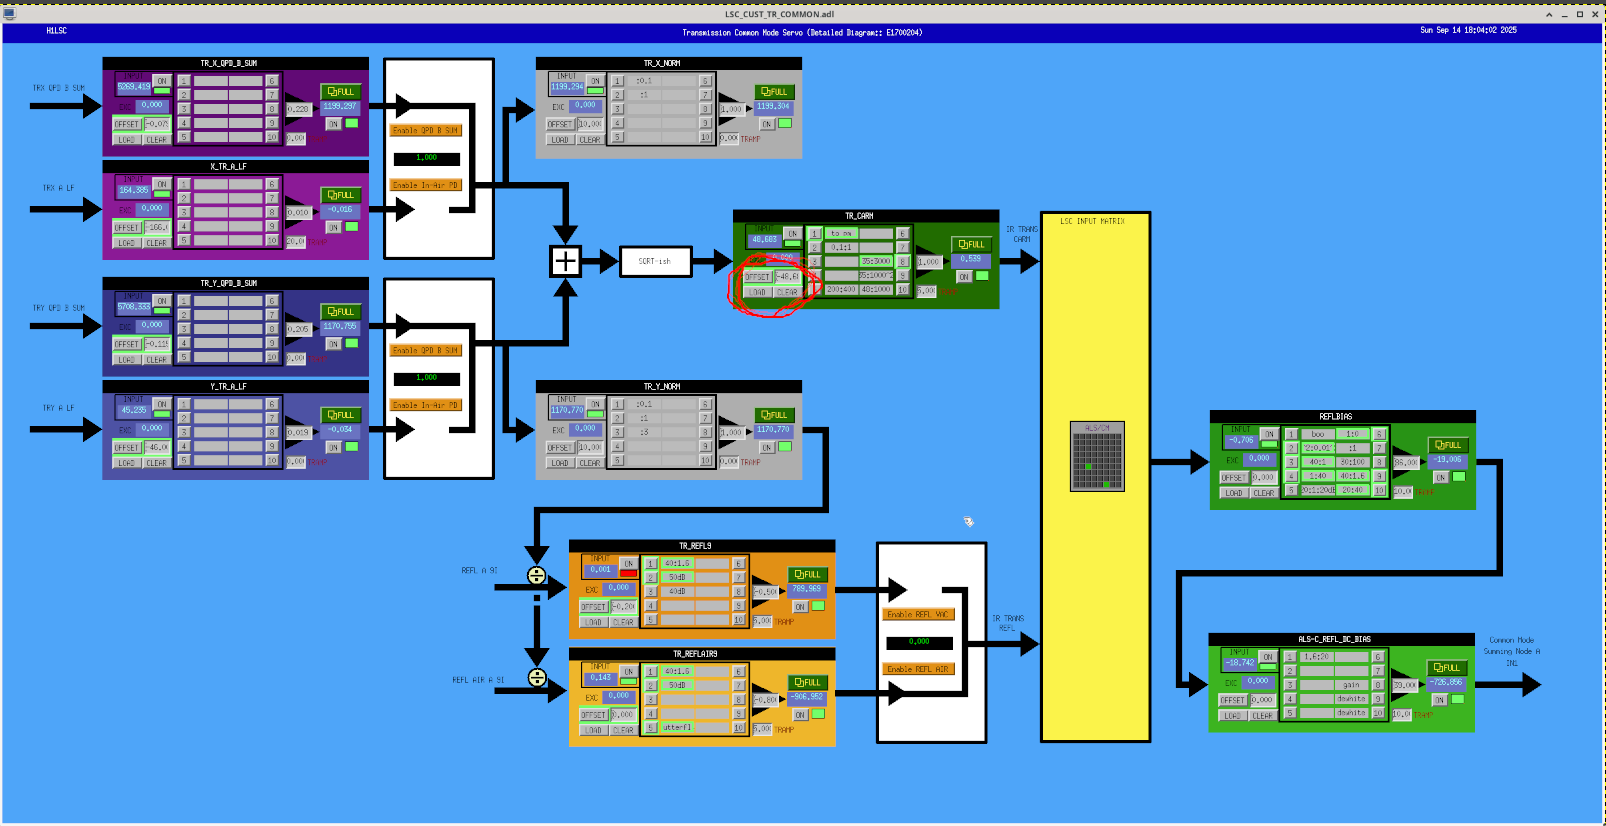Click the SQRT-ish block
Viewport: 1606px width, 826px height.
655,261
